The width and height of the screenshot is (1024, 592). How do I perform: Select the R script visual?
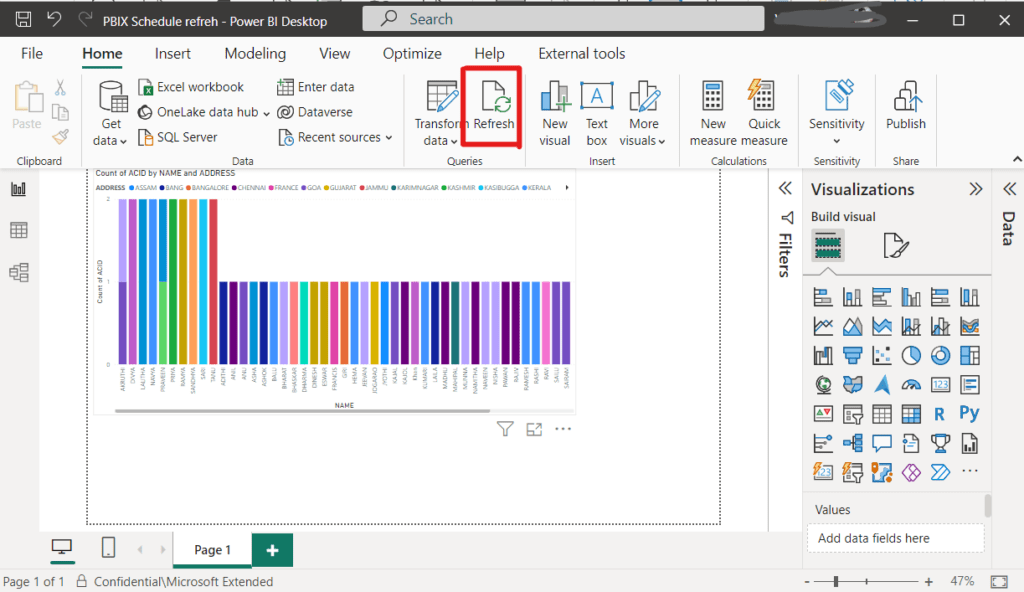(x=940, y=414)
